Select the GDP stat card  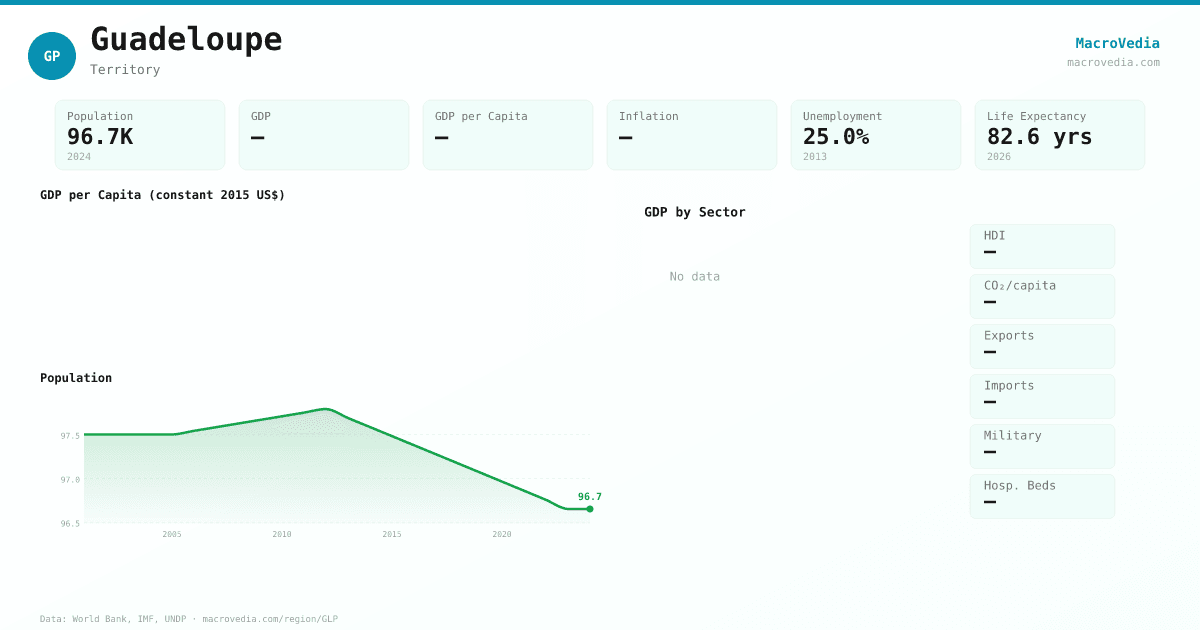point(324,135)
